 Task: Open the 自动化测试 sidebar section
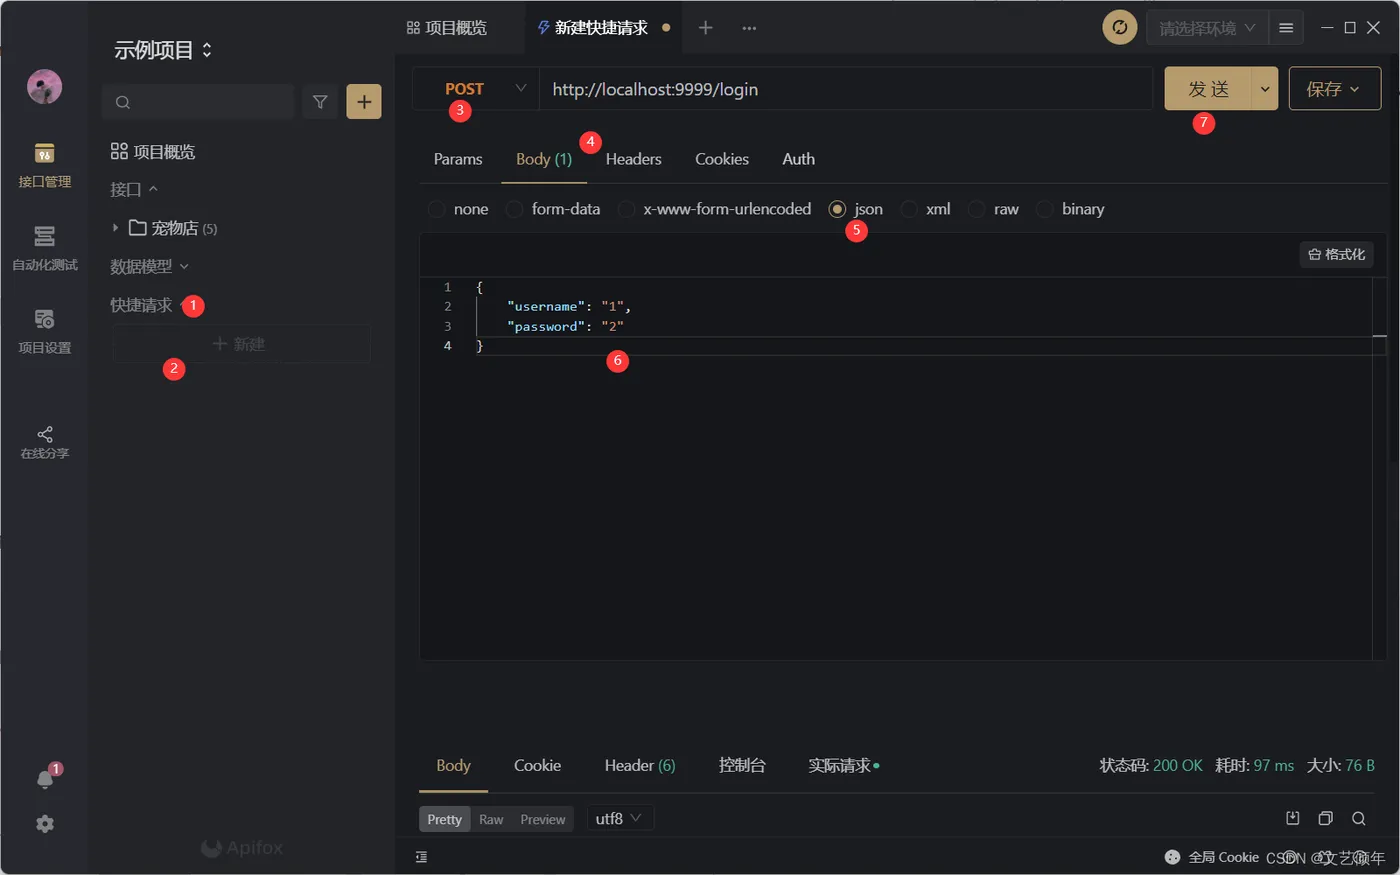pyautogui.click(x=44, y=248)
